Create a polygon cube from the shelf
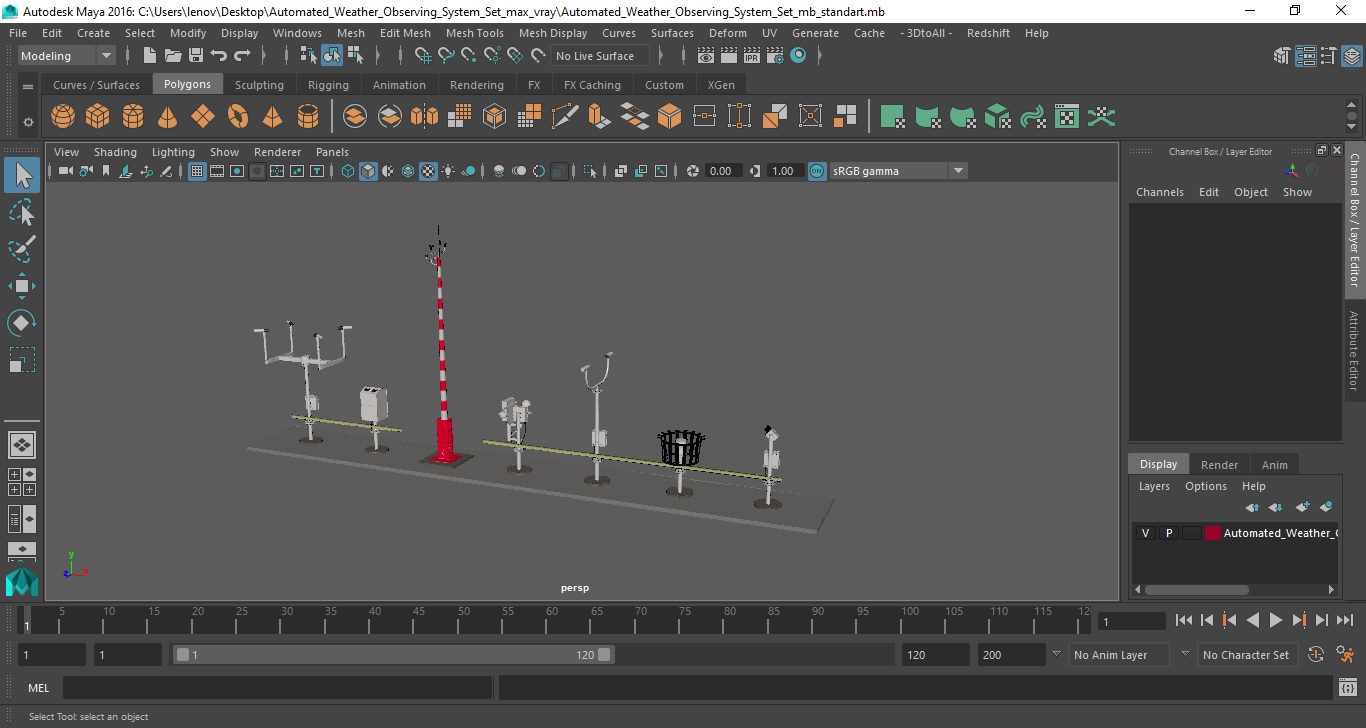 tap(98, 117)
